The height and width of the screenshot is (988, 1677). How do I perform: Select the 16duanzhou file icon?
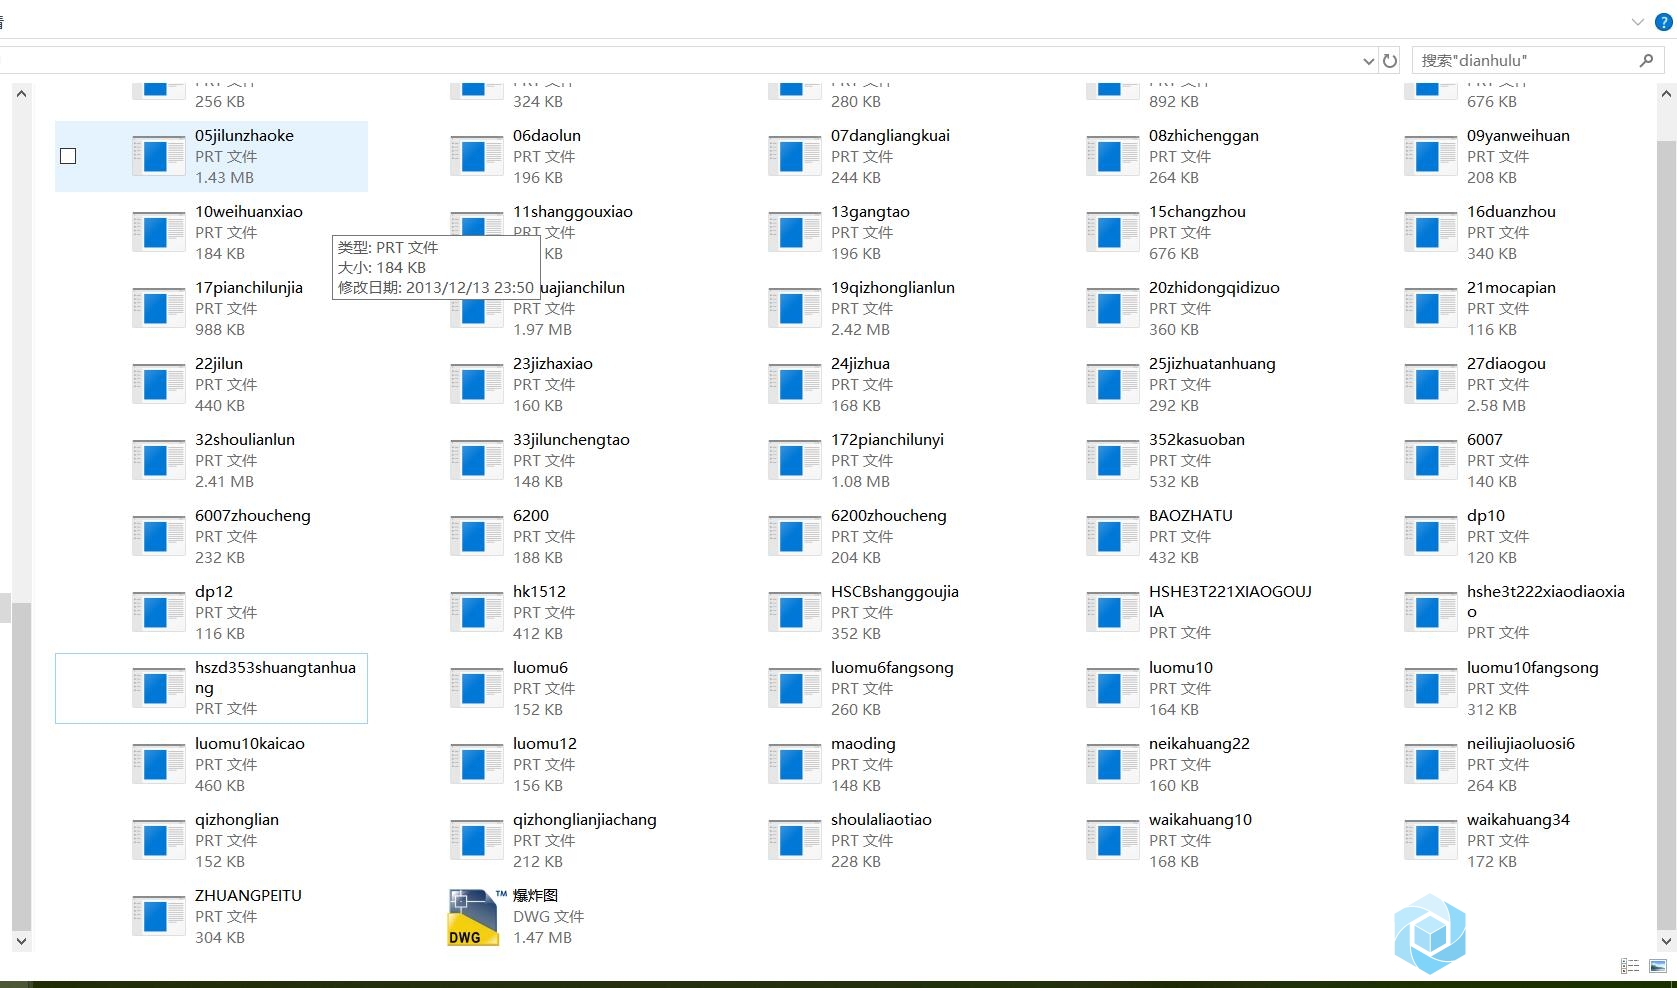pos(1430,232)
